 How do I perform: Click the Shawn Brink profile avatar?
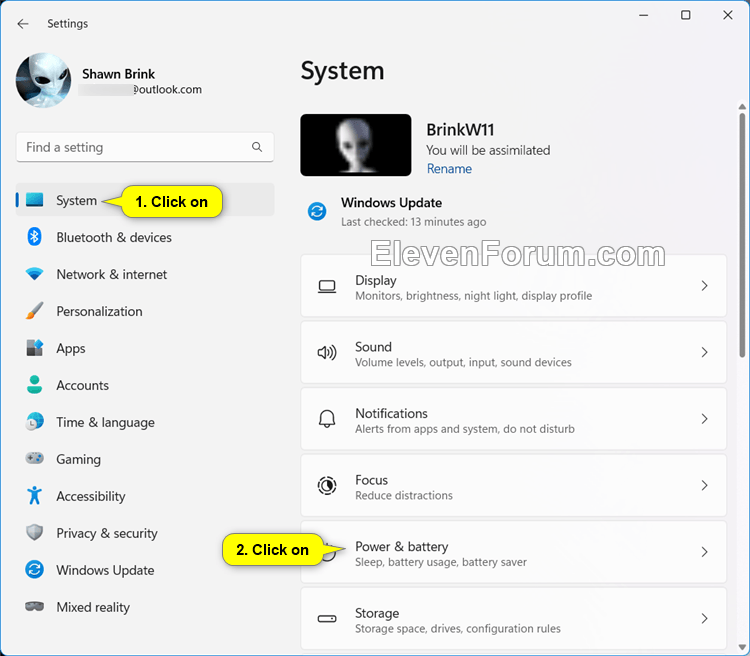43,80
